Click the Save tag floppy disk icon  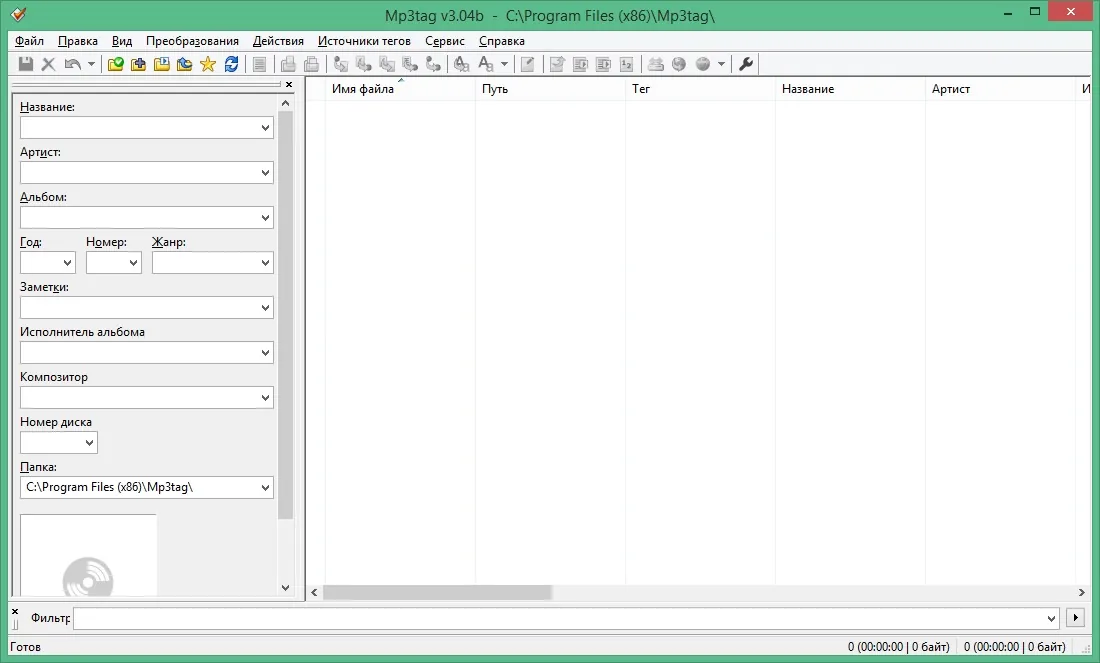click(x=26, y=64)
